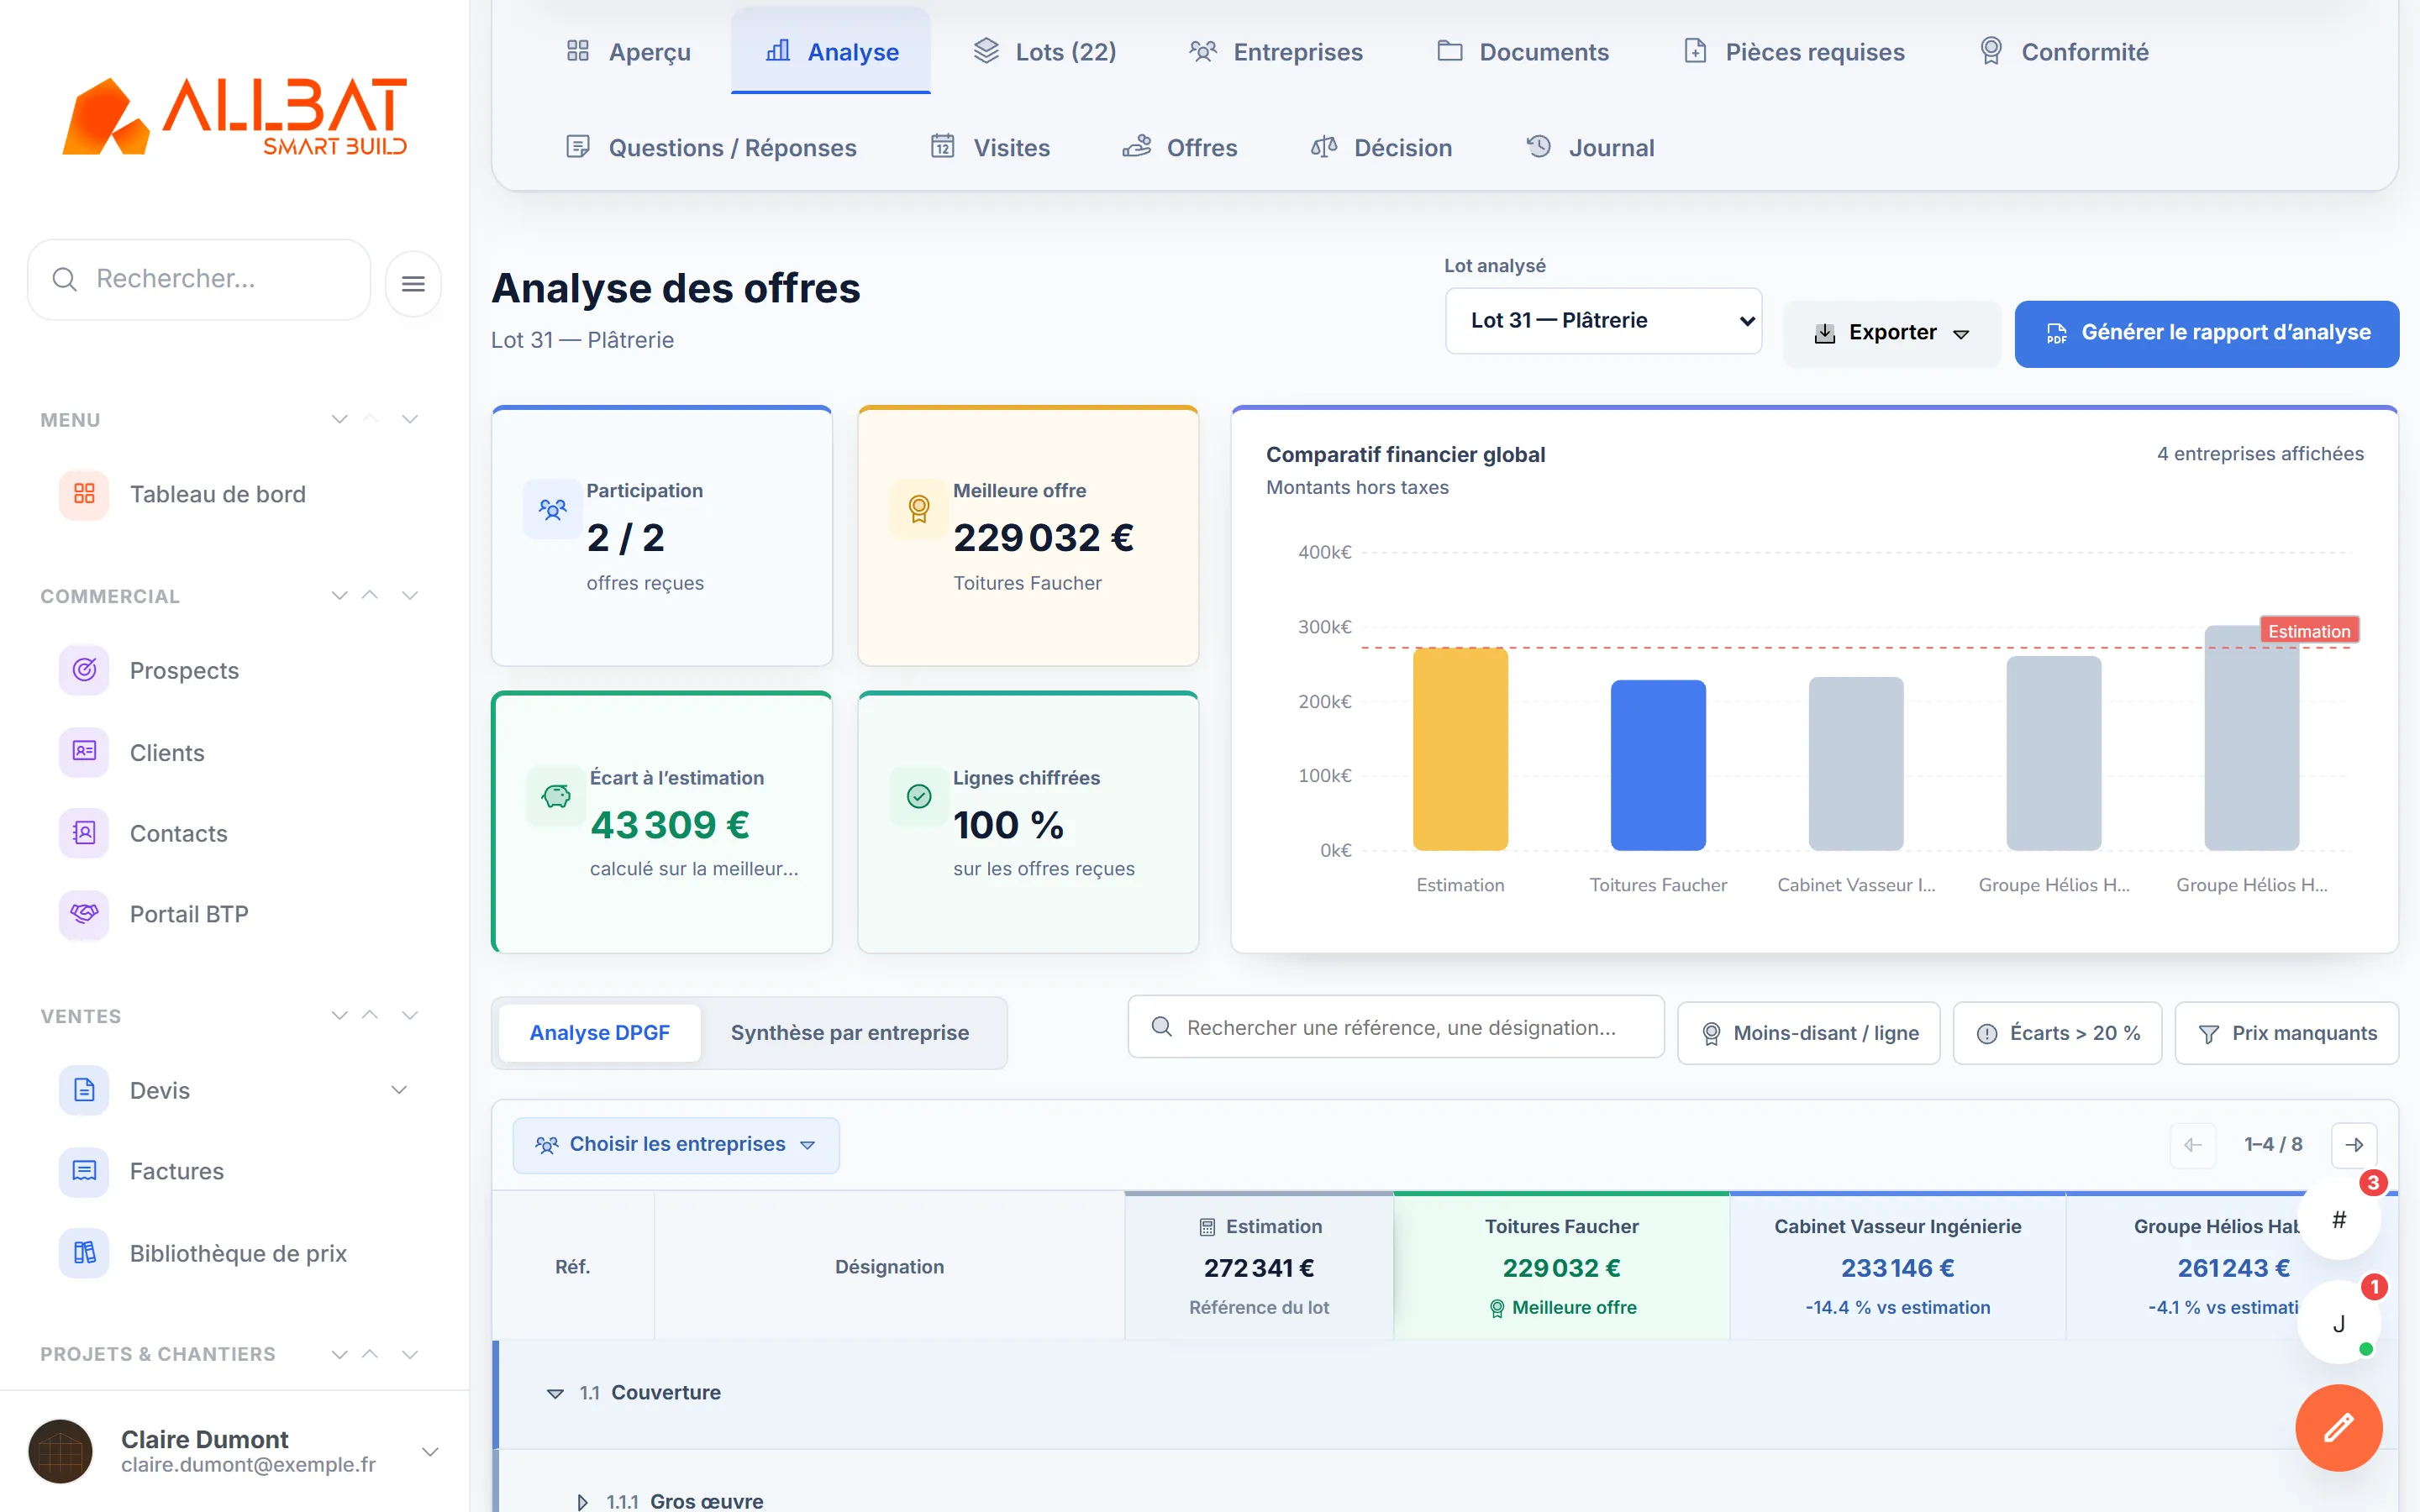The image size is (2420, 1512).
Task: Go to previous companies page arrow
Action: tap(2193, 1144)
